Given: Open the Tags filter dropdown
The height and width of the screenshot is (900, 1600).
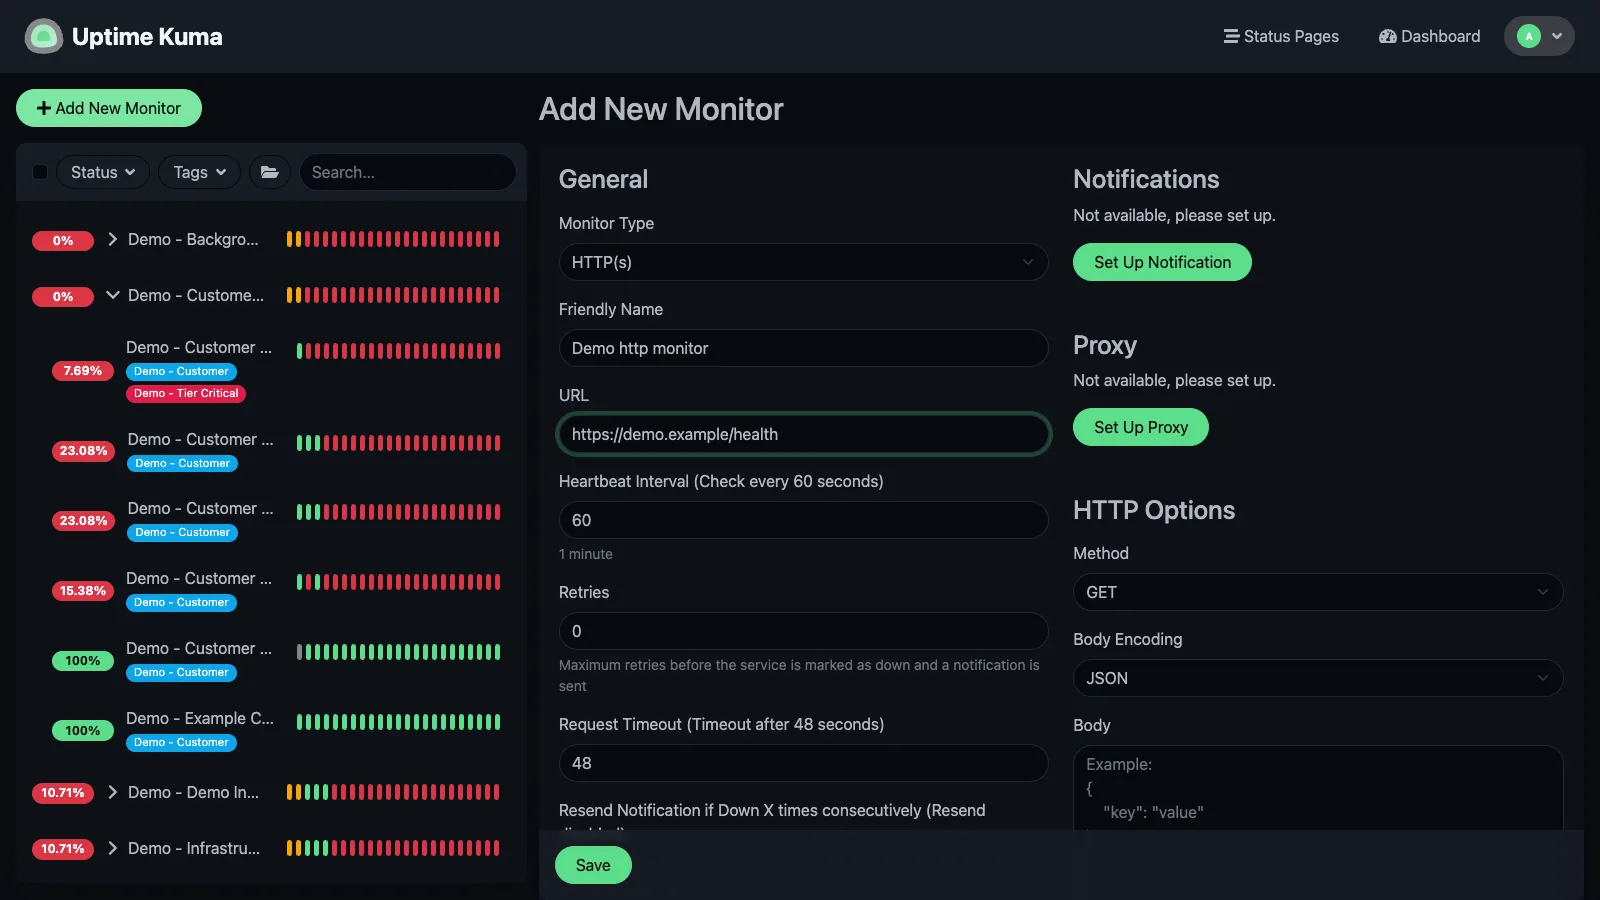Looking at the screenshot, I should click(200, 172).
